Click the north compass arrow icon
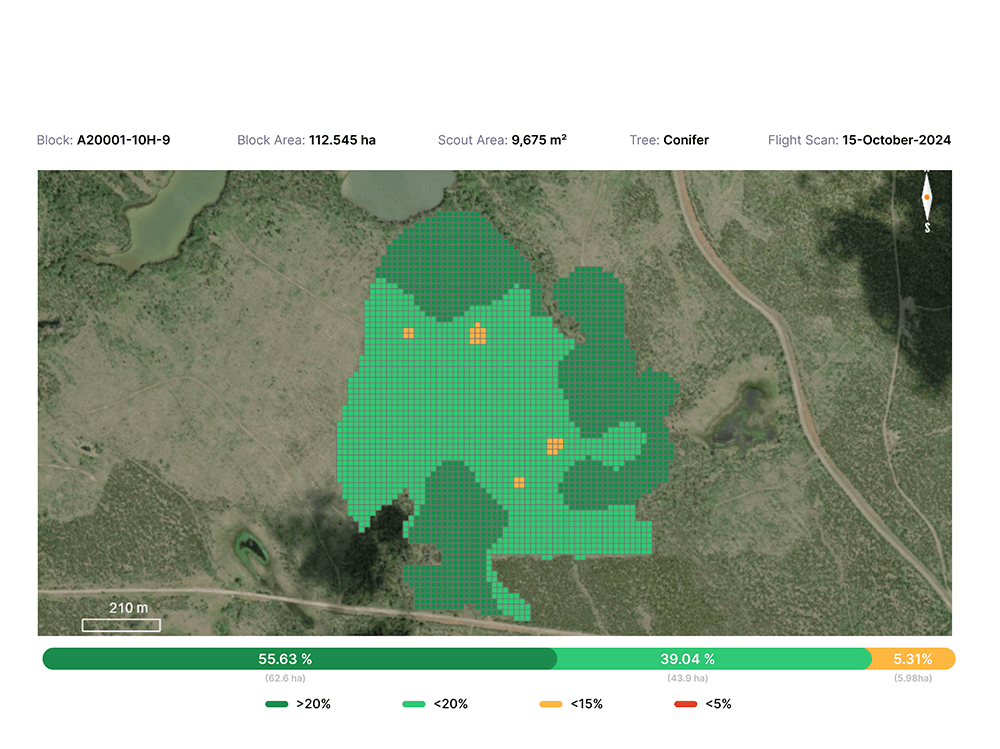This screenshot has height=749, width=1000. click(x=927, y=201)
